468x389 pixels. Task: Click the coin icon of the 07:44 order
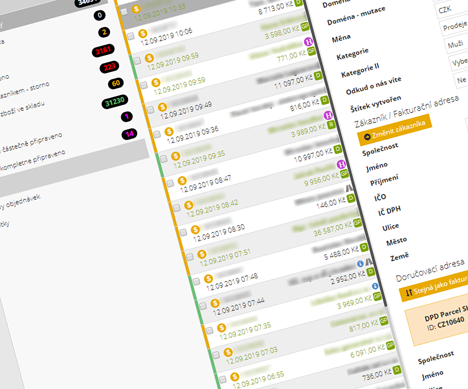(x=215, y=303)
